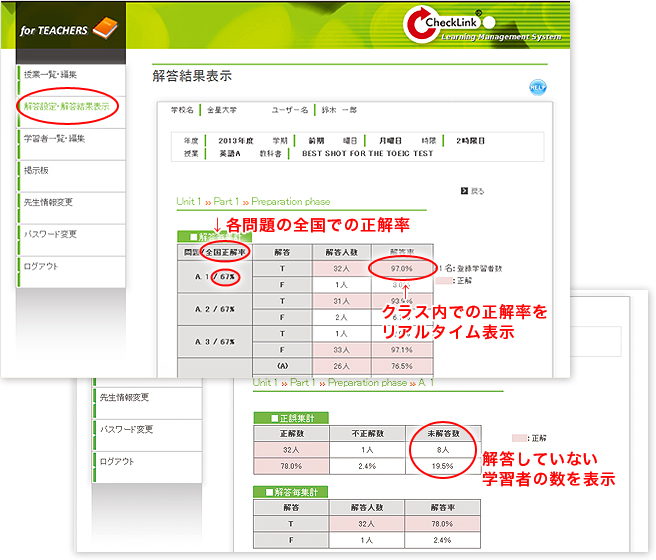Click question A. 3 / 67% cell
Viewport: 656px width, 560px height.
(x=215, y=342)
